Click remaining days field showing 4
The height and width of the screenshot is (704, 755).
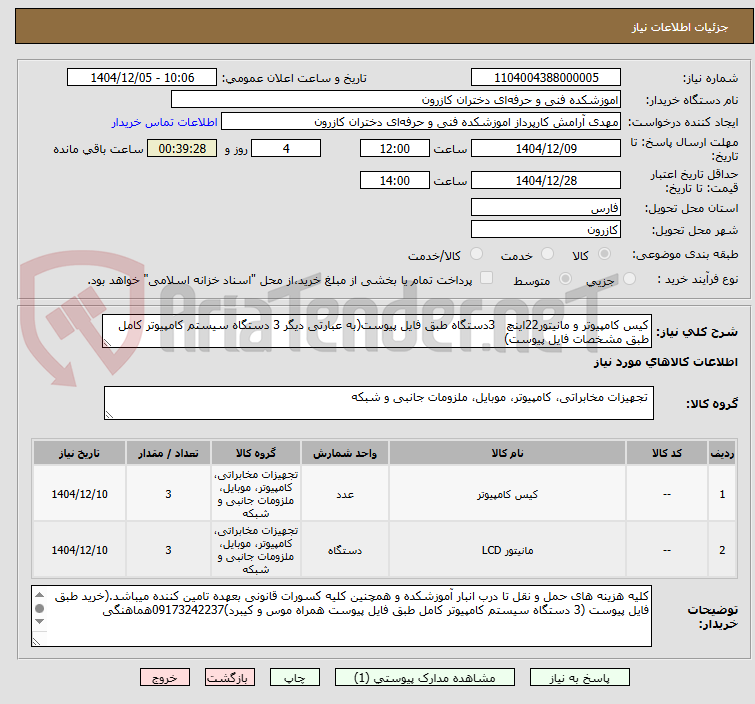[x=286, y=148]
